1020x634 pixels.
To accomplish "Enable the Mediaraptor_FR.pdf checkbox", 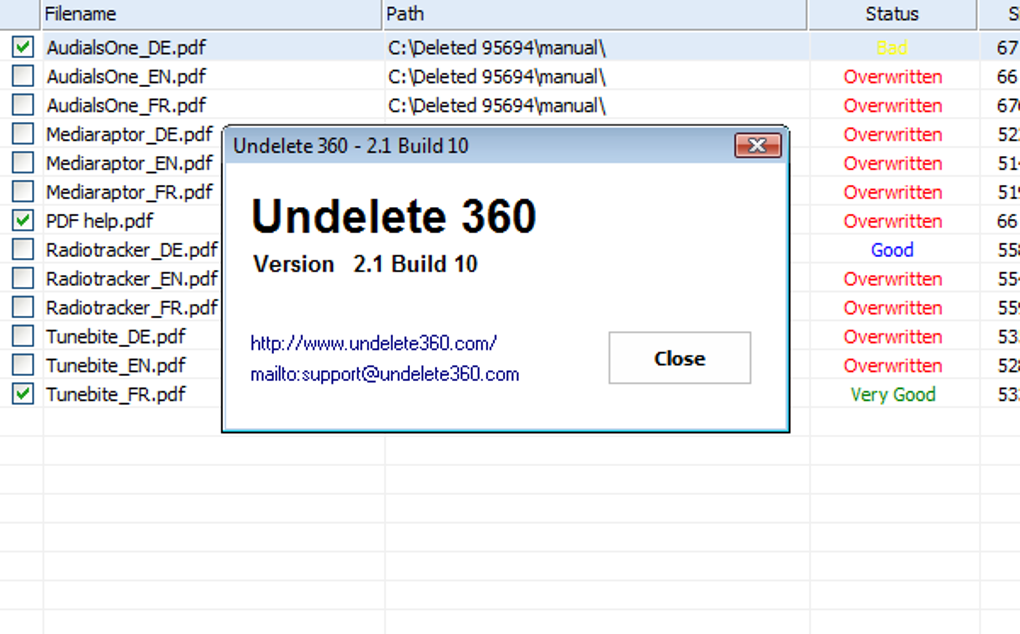I will (x=23, y=192).
